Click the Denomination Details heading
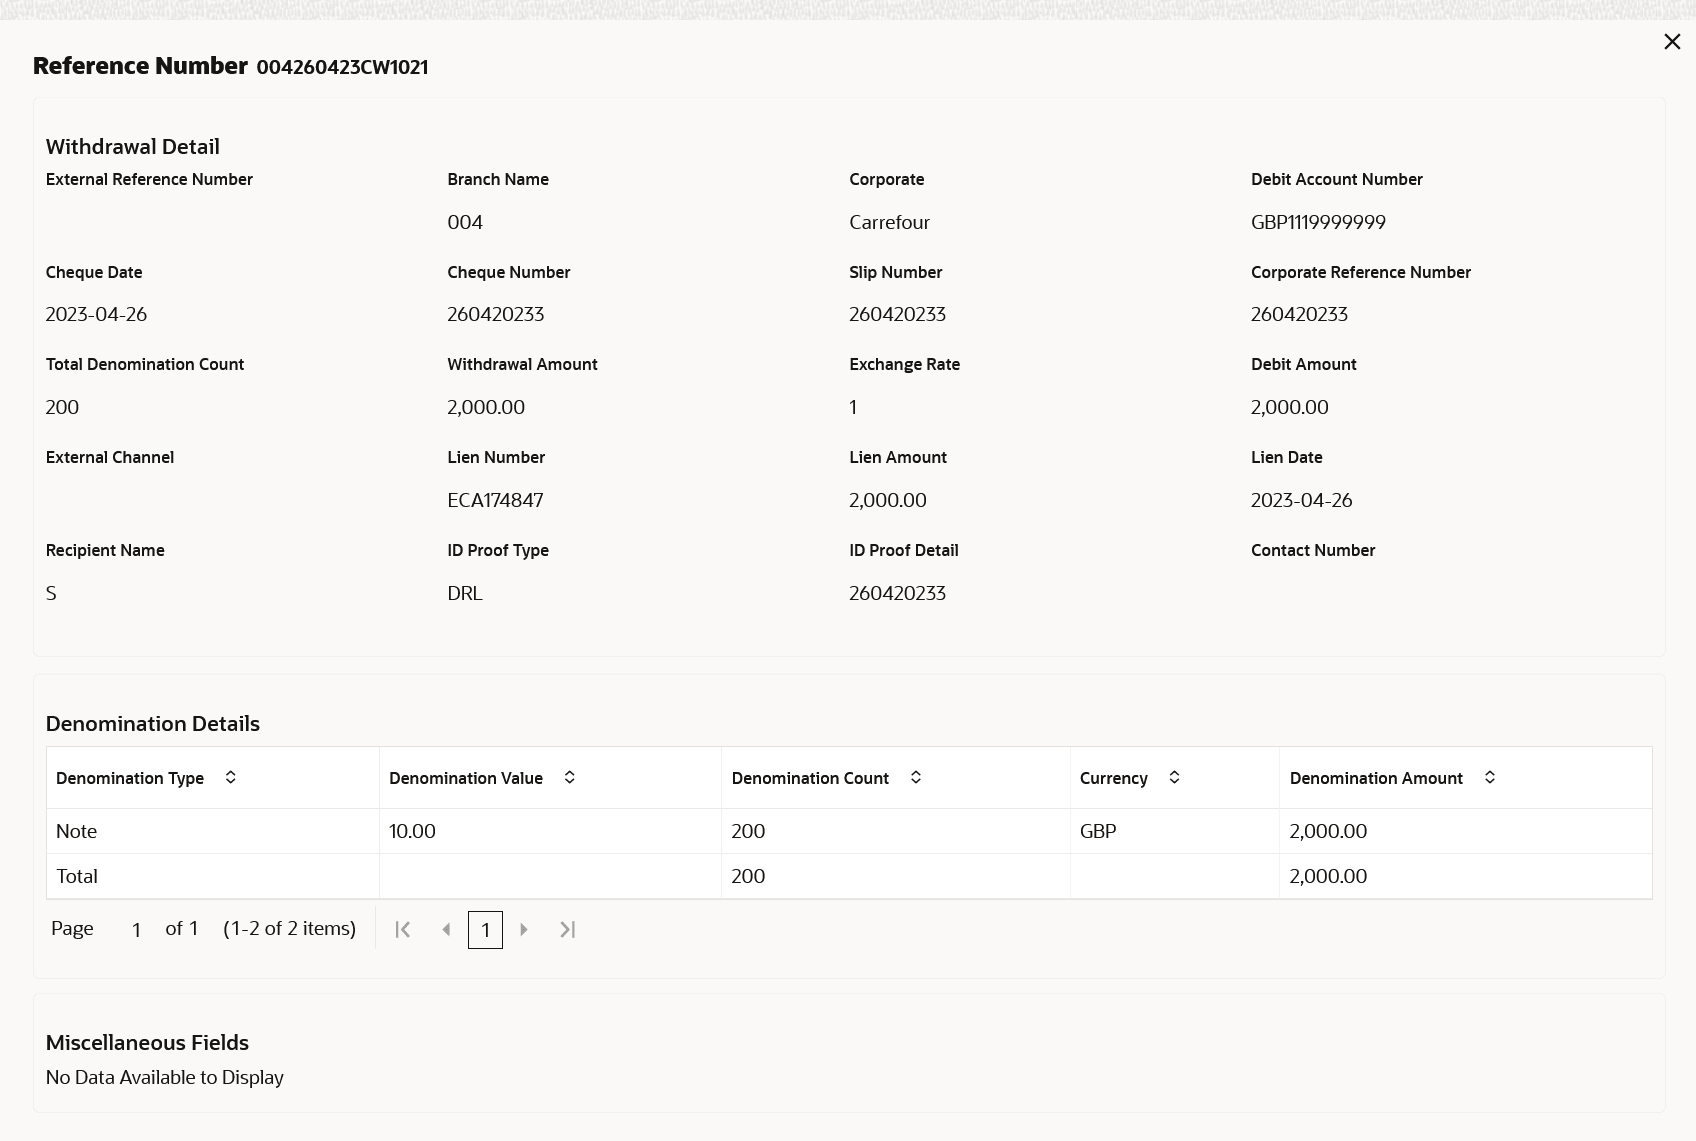 pos(153,723)
